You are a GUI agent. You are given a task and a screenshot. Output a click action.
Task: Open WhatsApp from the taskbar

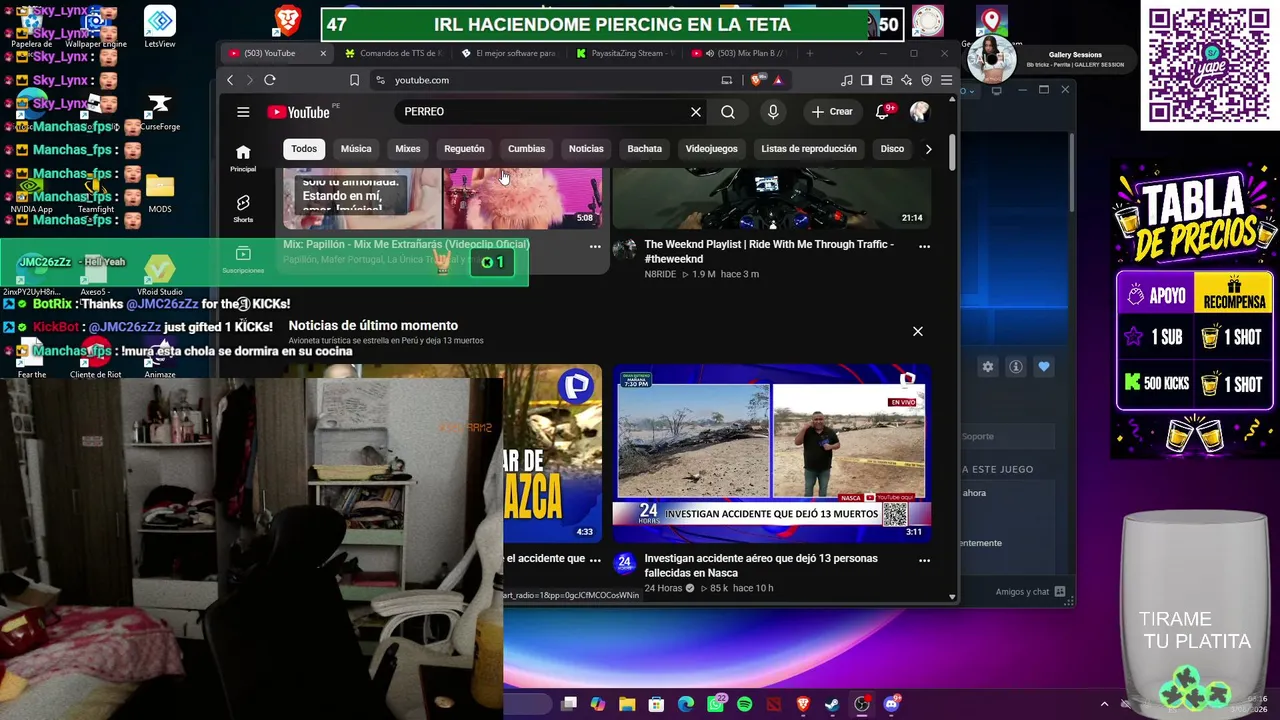pyautogui.click(x=716, y=704)
